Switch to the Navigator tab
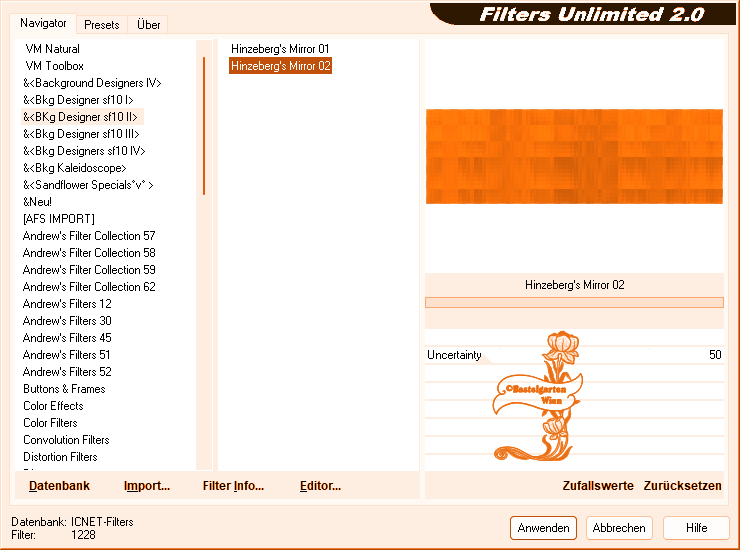This screenshot has width=740, height=550. [43, 23]
